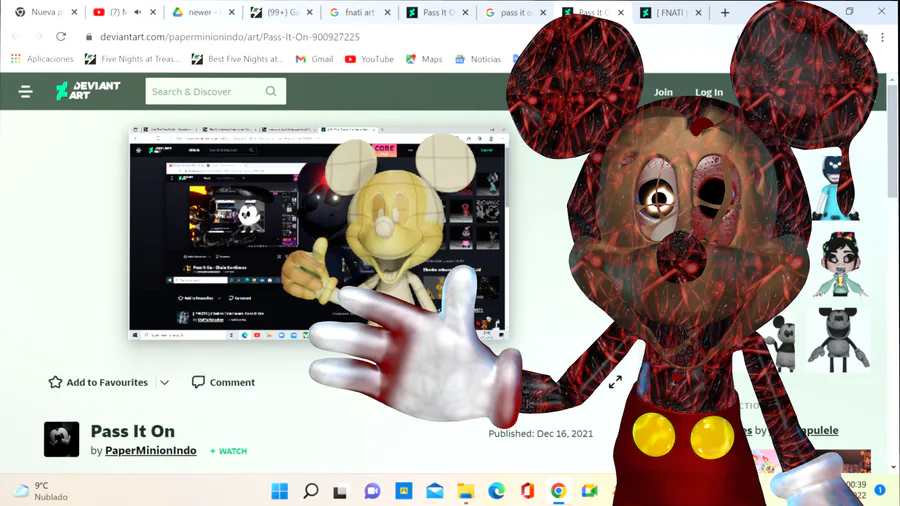Open Google Meet icon on taskbar
This screenshot has height=506, width=900.
pyautogui.click(x=589, y=491)
